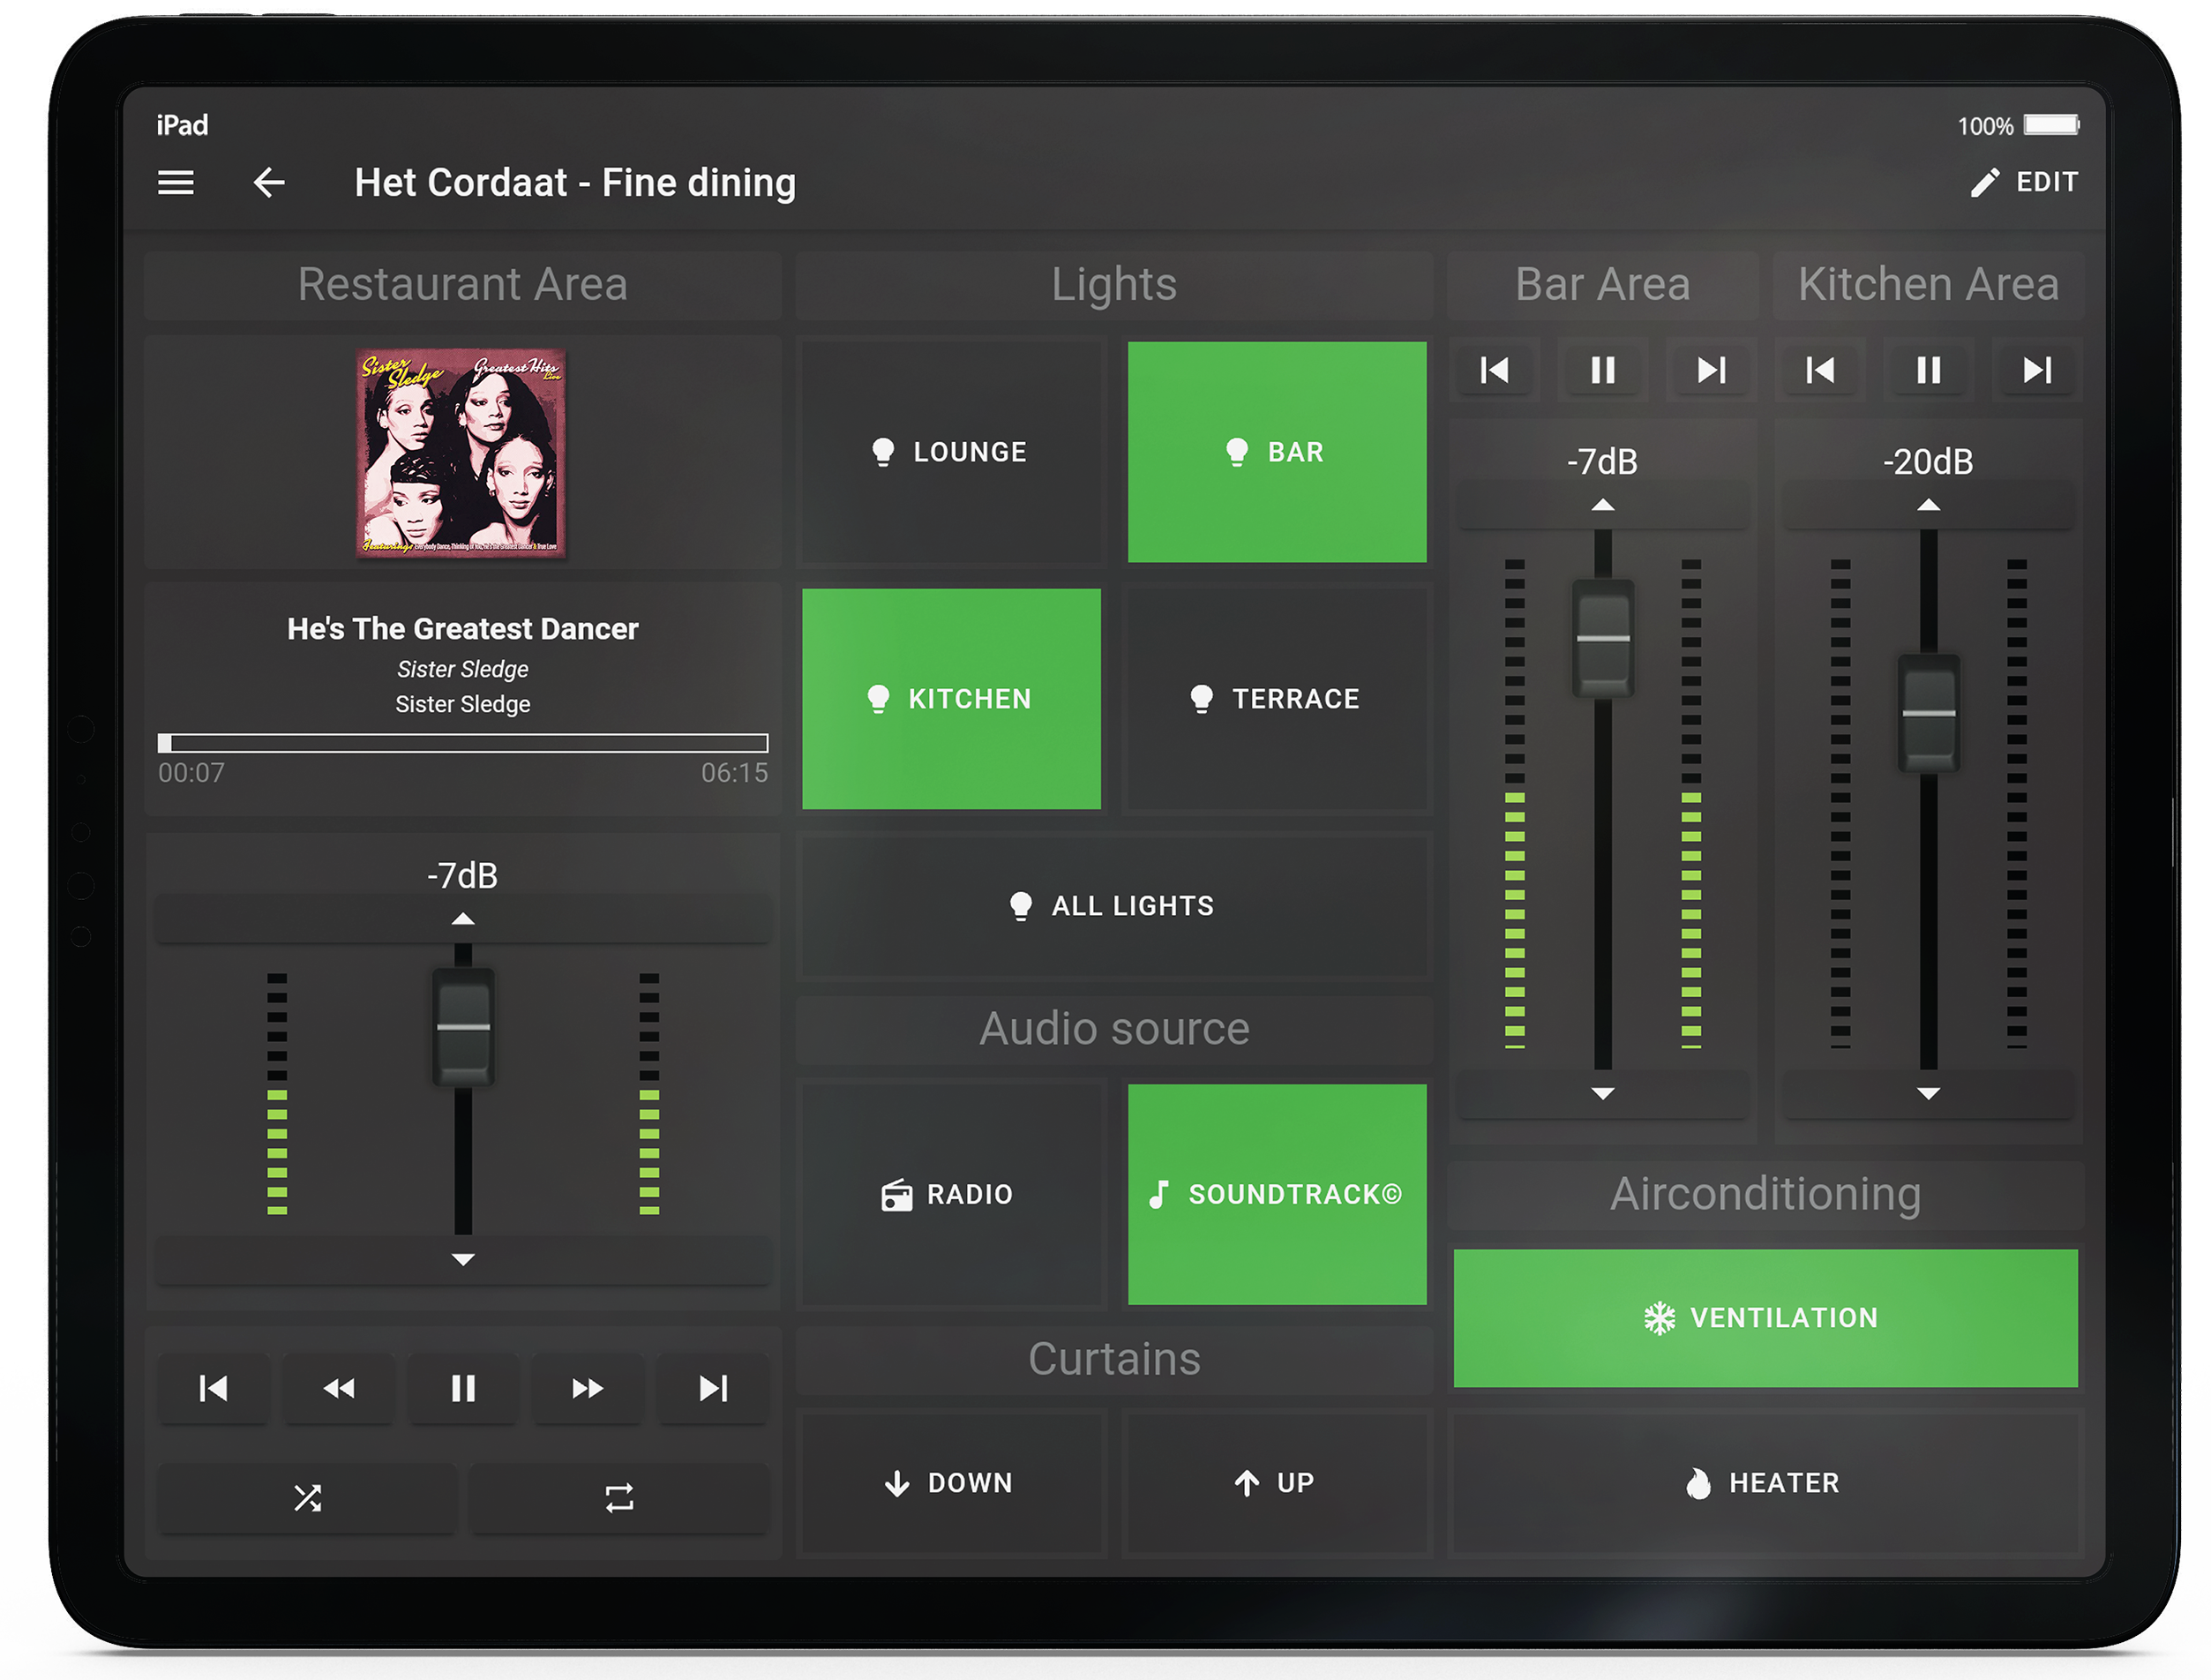
Task: Open the hamburger menu
Action: click(x=176, y=183)
